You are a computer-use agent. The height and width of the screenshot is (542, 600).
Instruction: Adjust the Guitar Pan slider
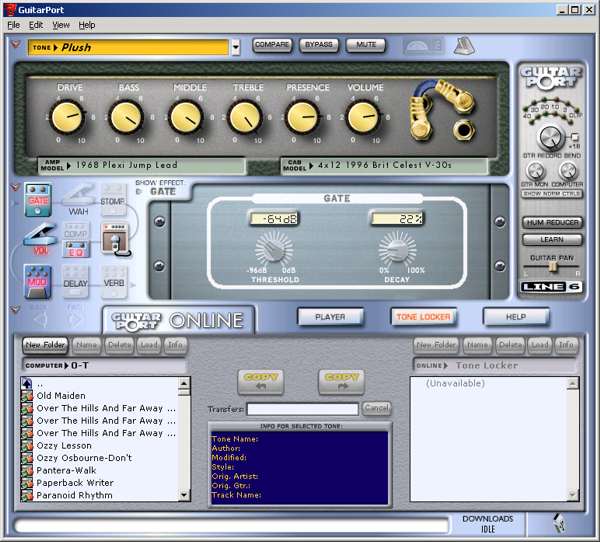pos(552,266)
